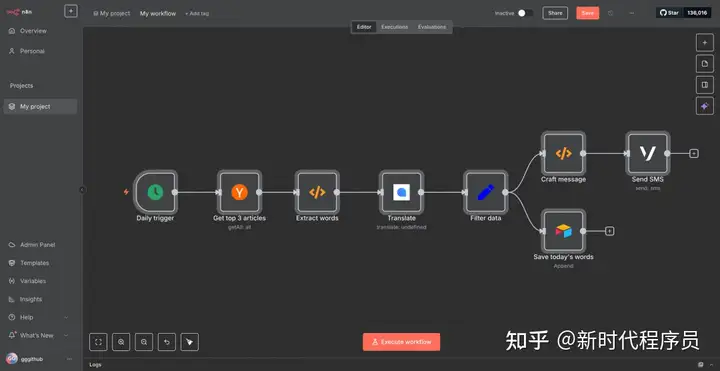Switch to the Executions tab
The height and width of the screenshot is (371, 720).
pos(394,27)
